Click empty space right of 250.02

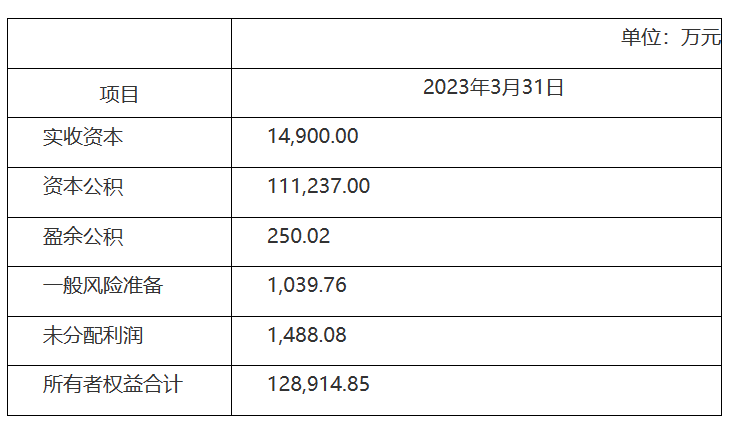point(524,242)
